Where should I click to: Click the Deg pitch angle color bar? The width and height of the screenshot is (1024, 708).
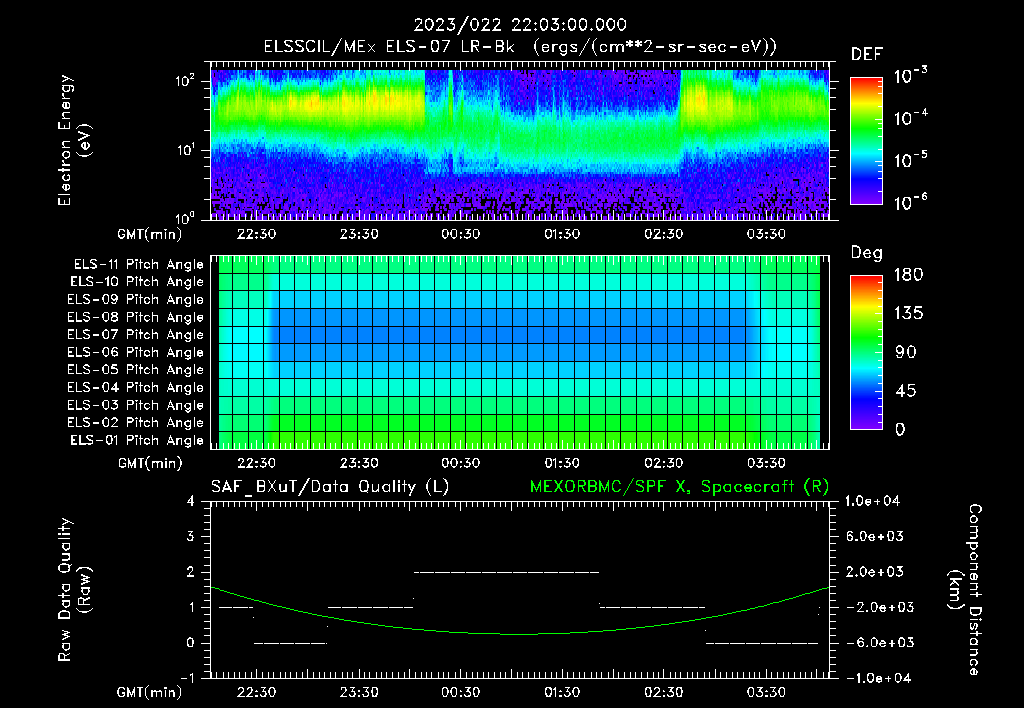tap(866, 352)
